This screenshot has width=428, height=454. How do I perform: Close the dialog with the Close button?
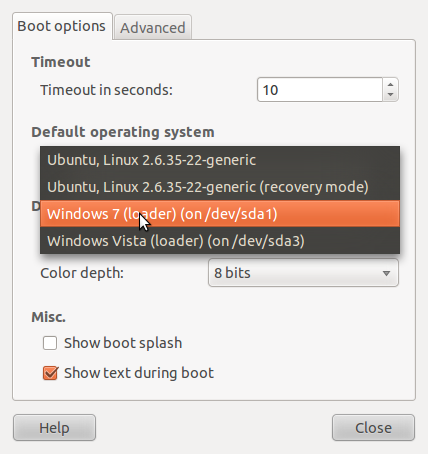[373, 428]
